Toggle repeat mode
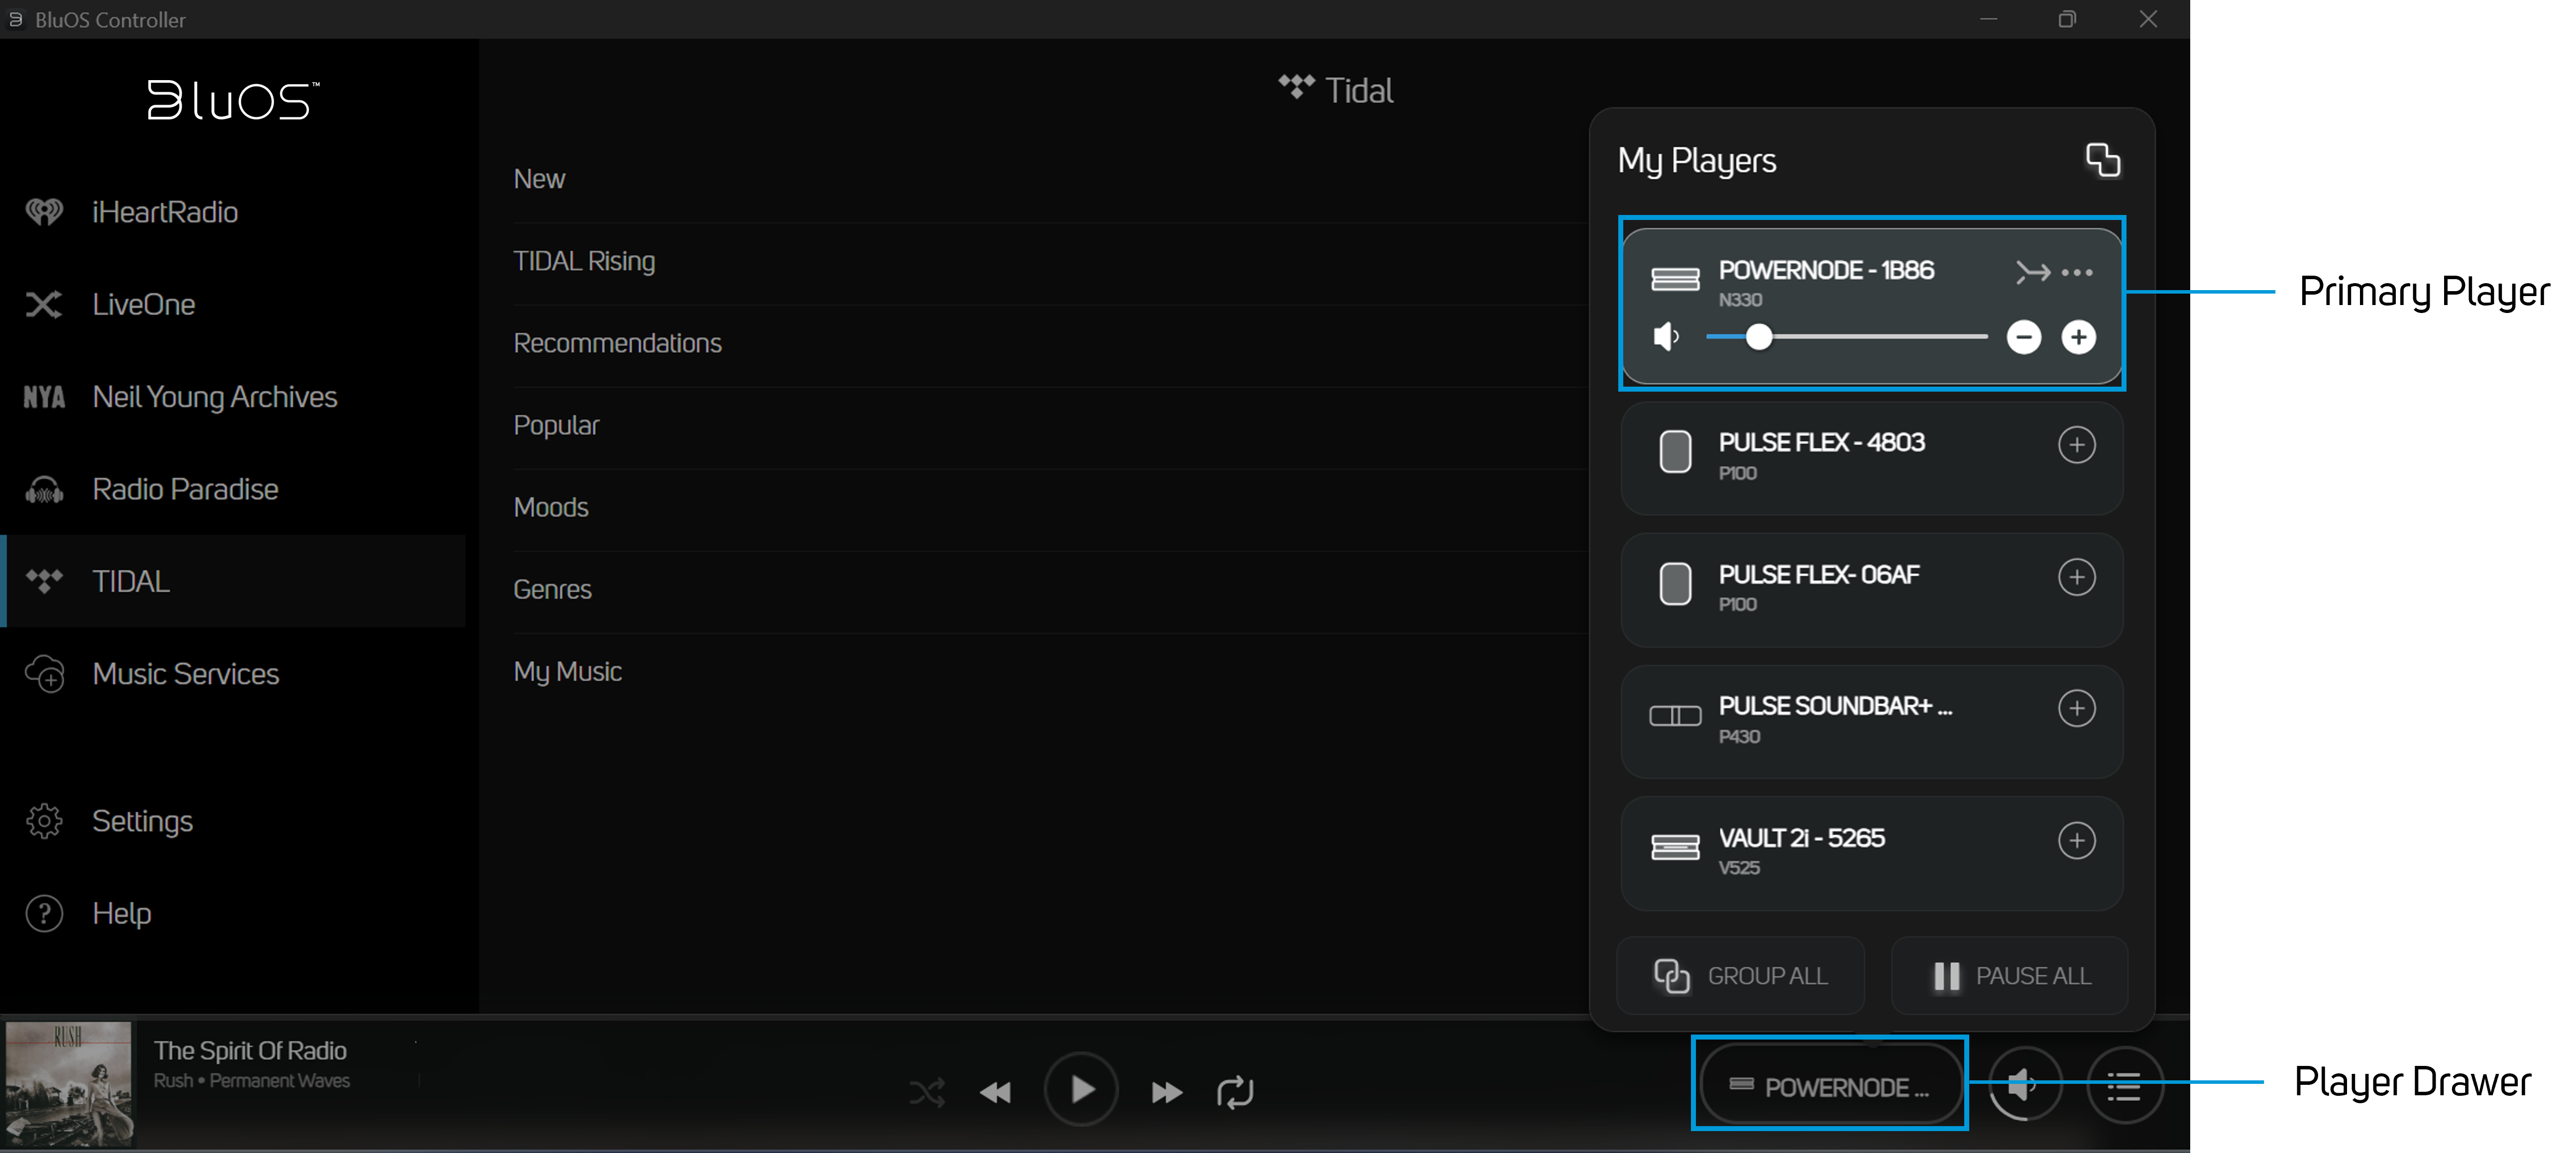Viewport: 2576px width, 1153px height. pyautogui.click(x=1235, y=1092)
